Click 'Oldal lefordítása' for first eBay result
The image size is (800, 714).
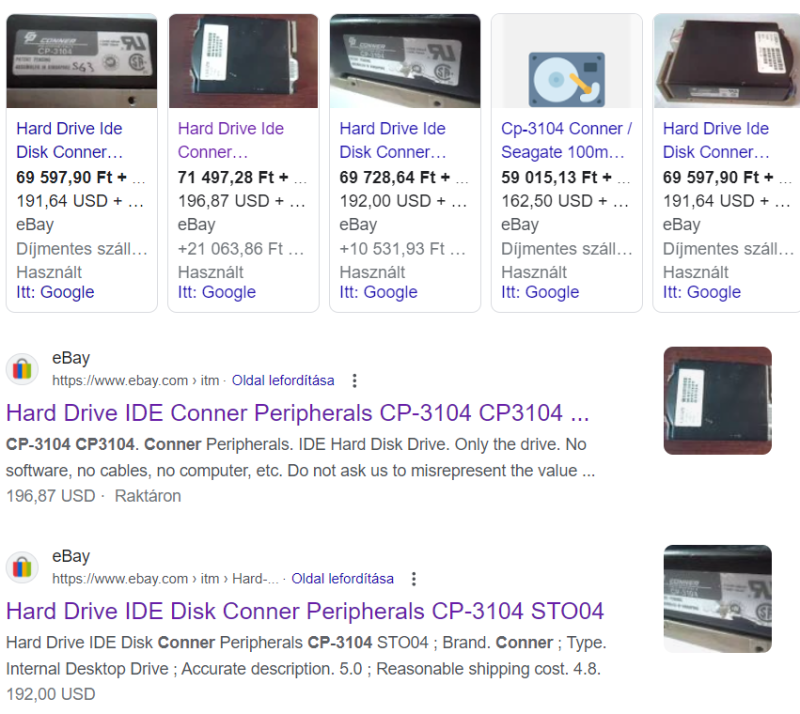[283, 380]
